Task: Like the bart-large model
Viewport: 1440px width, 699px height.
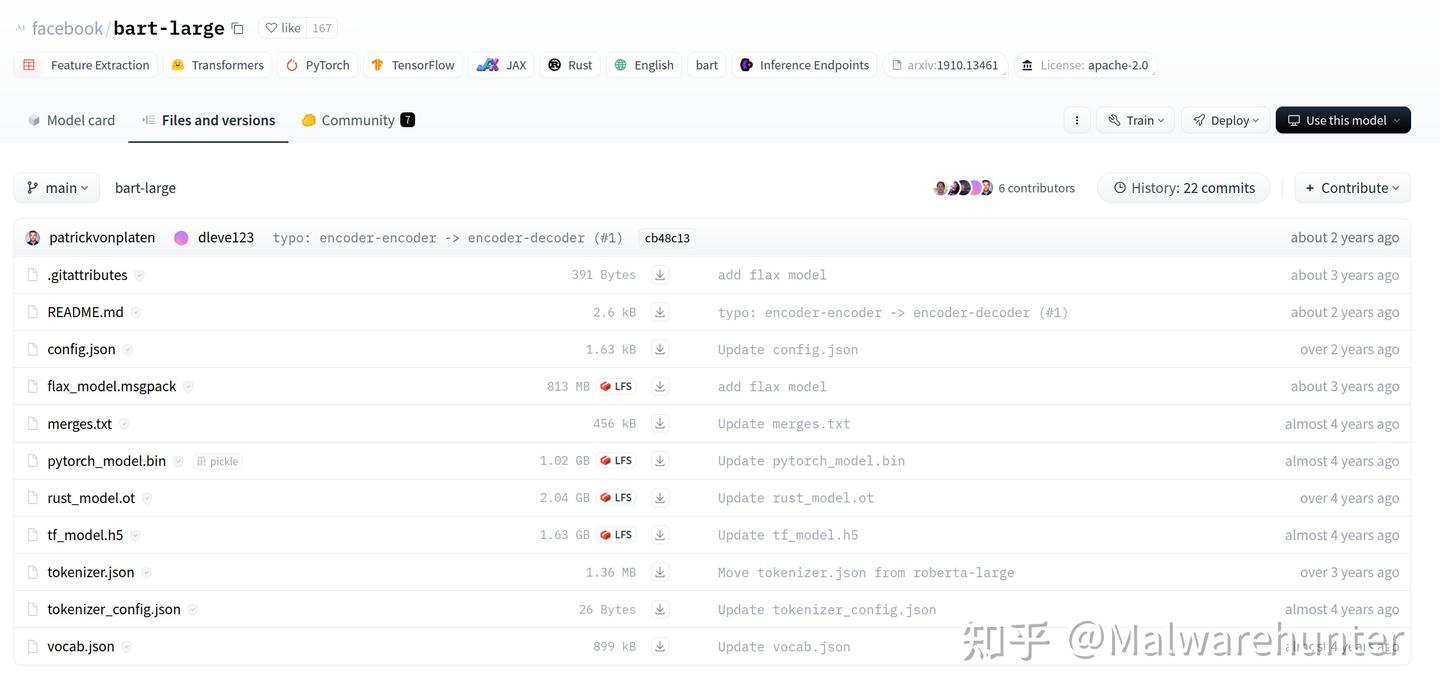Action: coord(283,28)
